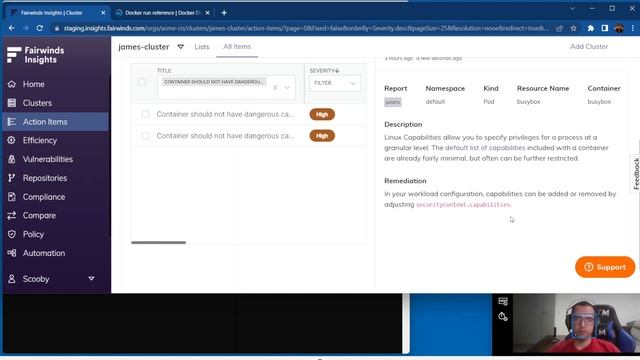Open the Chrome three-dot menu
The image size is (640, 360).
[633, 28]
